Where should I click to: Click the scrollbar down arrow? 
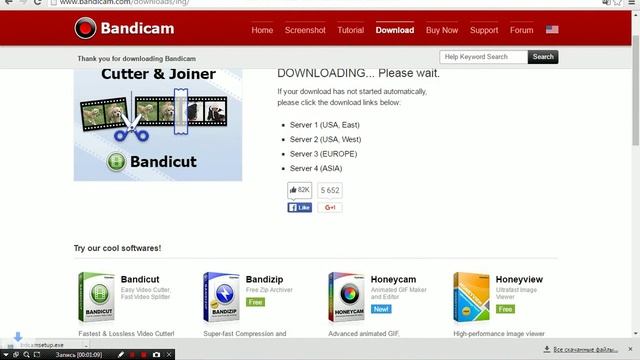pos(636,333)
